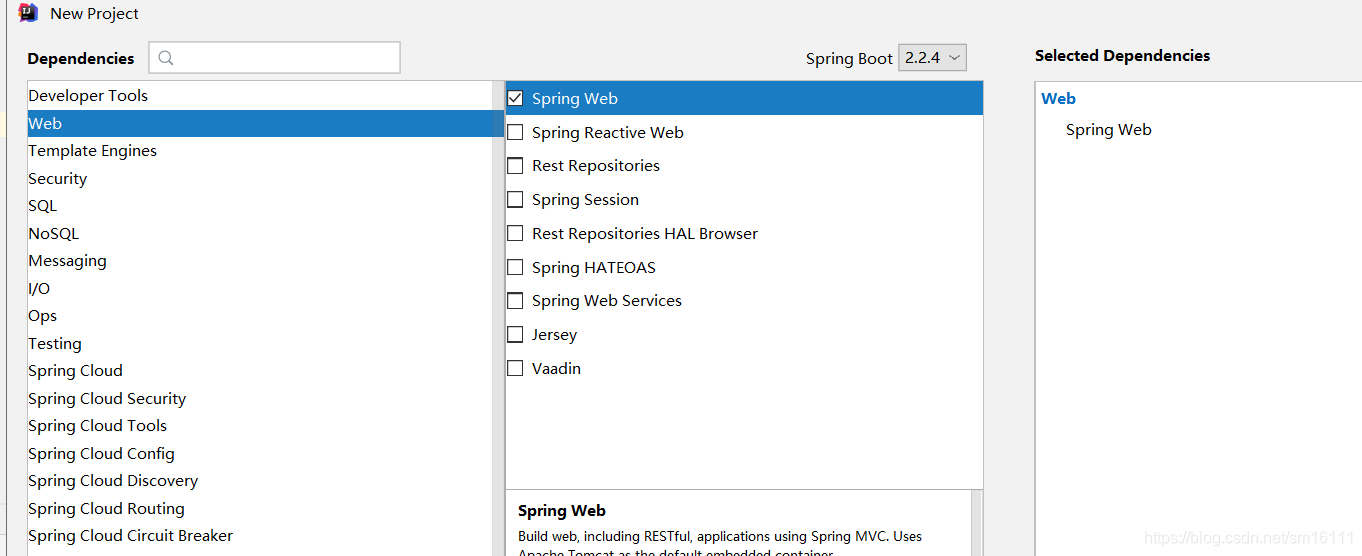
Task: Select the Spring Cloud category
Action: [x=260, y=371]
